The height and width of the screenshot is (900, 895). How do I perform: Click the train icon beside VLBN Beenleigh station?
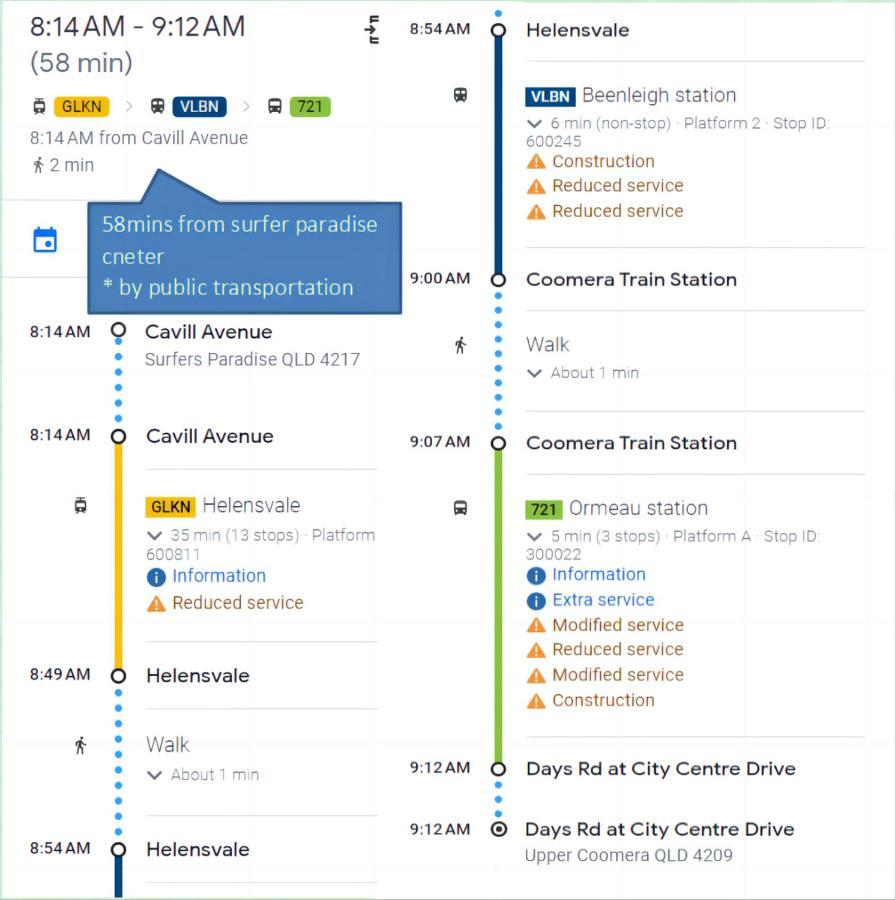(x=460, y=95)
